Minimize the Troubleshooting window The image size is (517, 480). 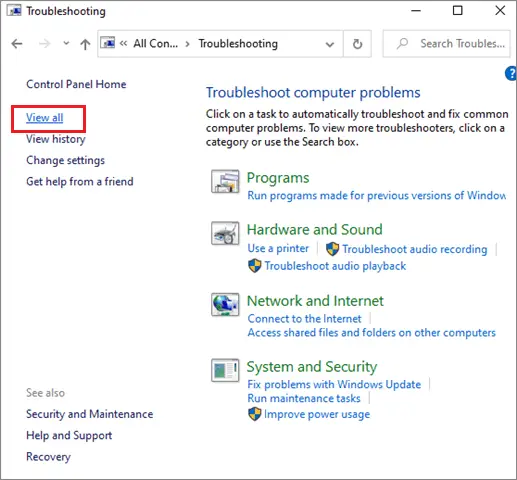click(416, 11)
